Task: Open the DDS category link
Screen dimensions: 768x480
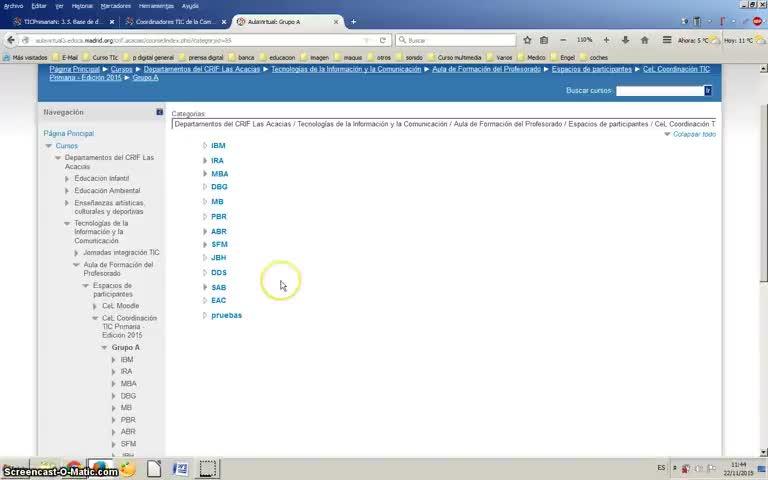Action: [x=219, y=272]
